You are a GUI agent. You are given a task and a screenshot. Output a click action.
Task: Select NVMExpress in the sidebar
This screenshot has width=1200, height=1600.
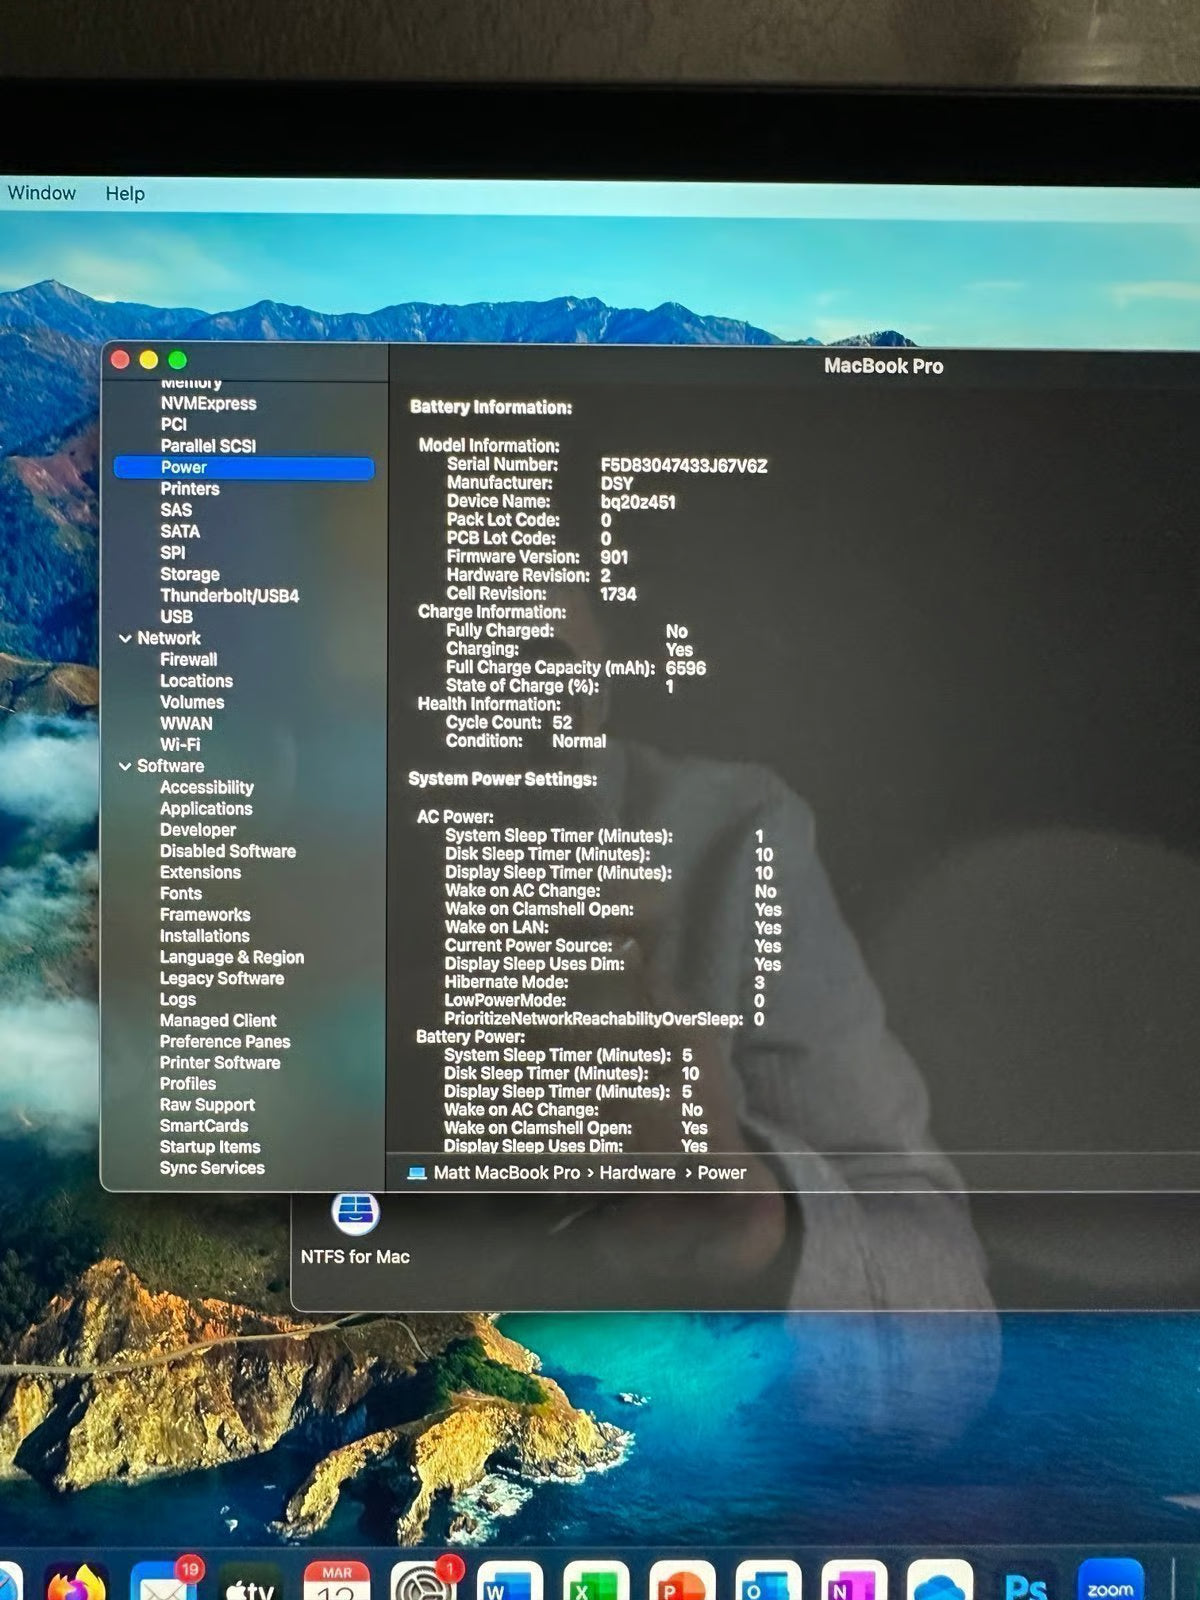coord(208,404)
